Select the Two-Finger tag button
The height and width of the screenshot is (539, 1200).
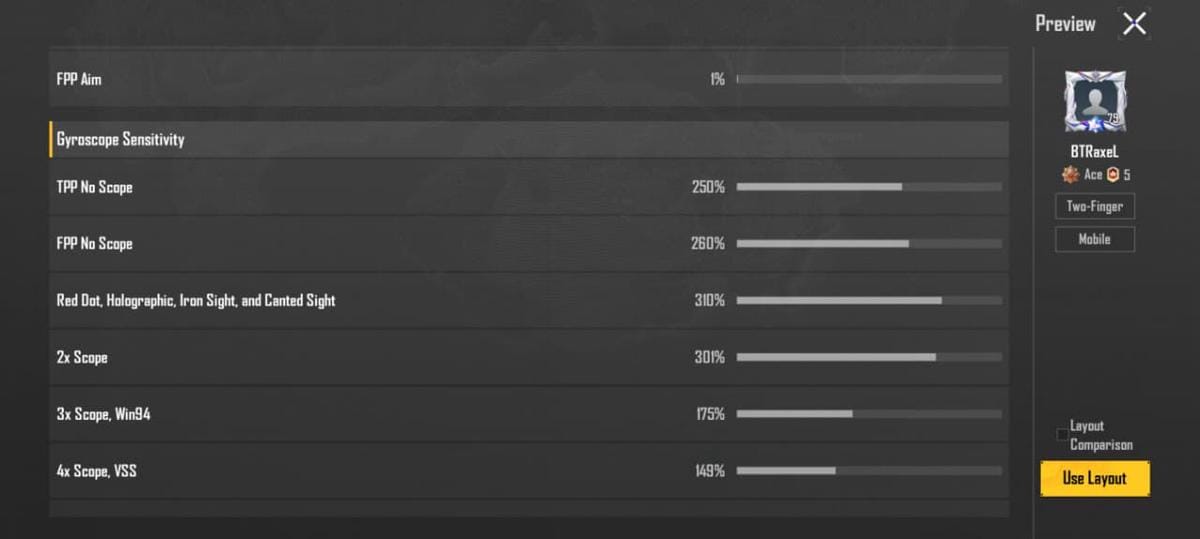(1094, 207)
